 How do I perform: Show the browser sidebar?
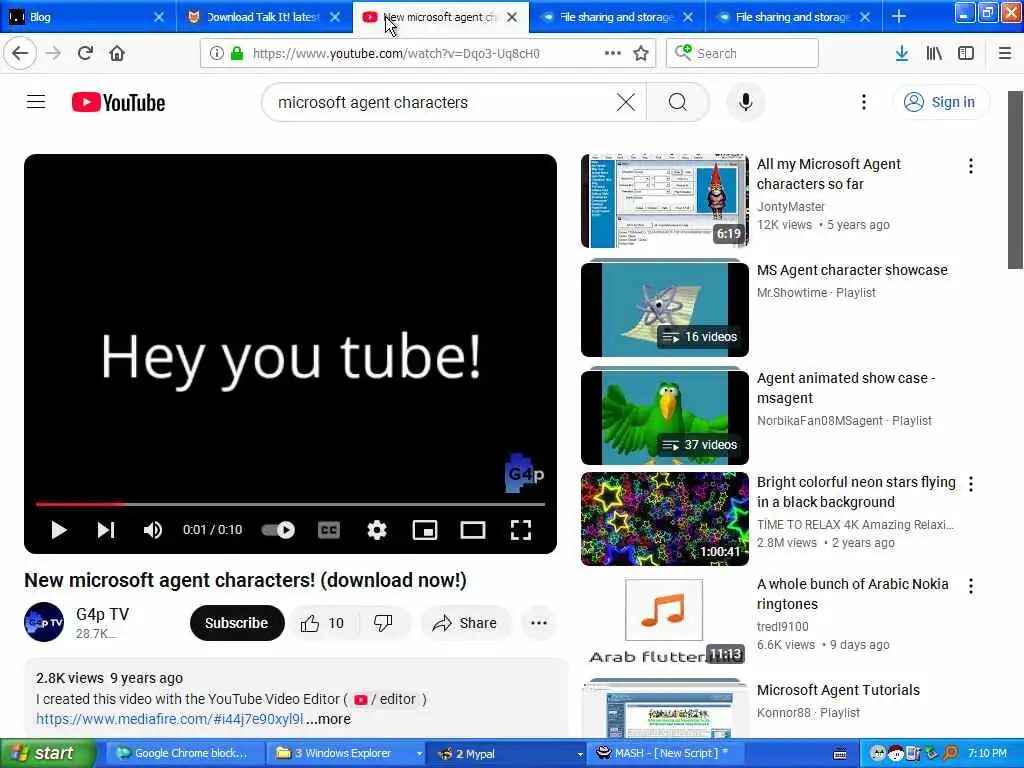pyautogui.click(x=966, y=54)
